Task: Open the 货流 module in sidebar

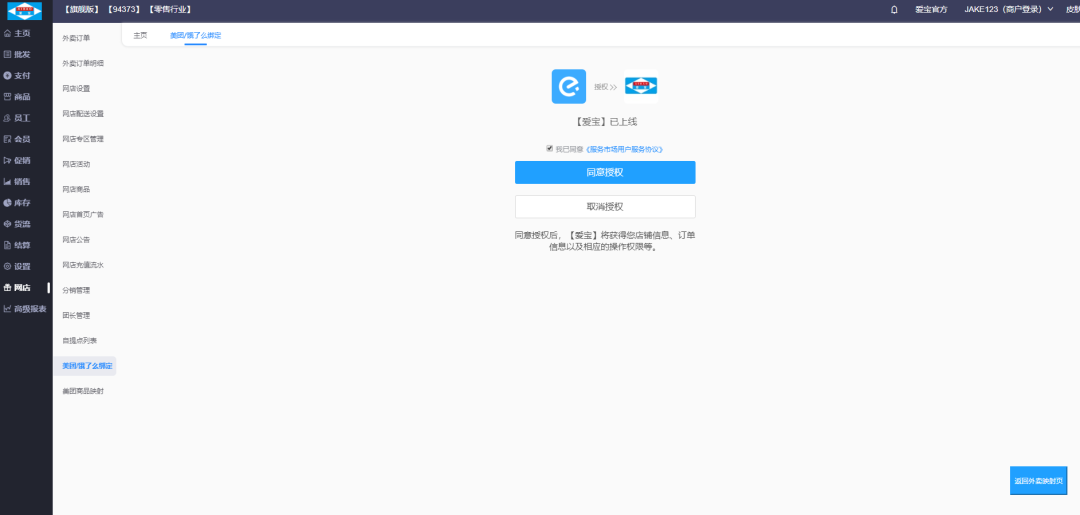Action: [17, 224]
